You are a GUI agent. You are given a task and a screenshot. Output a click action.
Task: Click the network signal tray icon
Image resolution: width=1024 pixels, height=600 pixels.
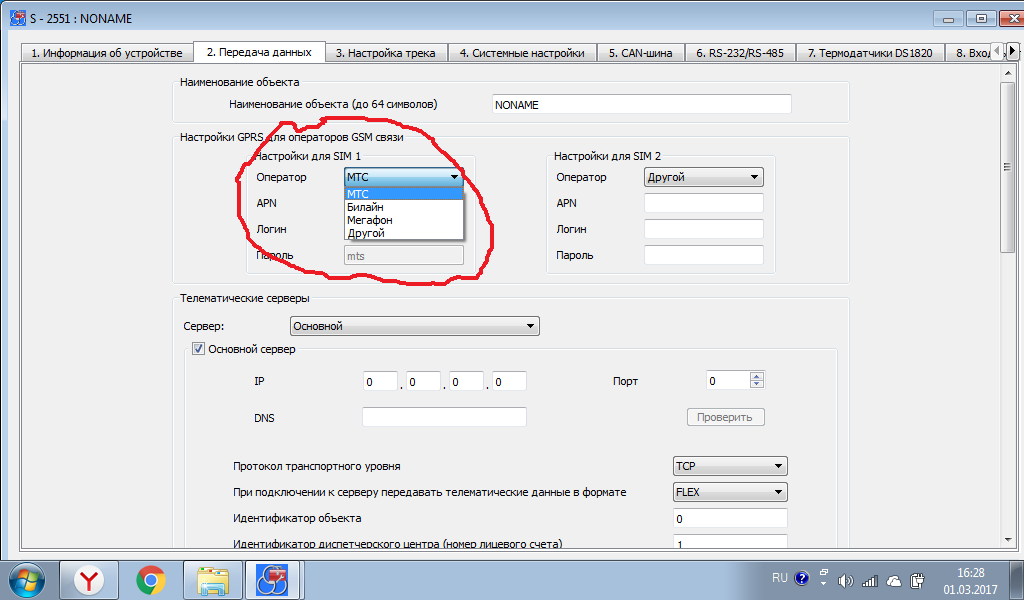870,580
